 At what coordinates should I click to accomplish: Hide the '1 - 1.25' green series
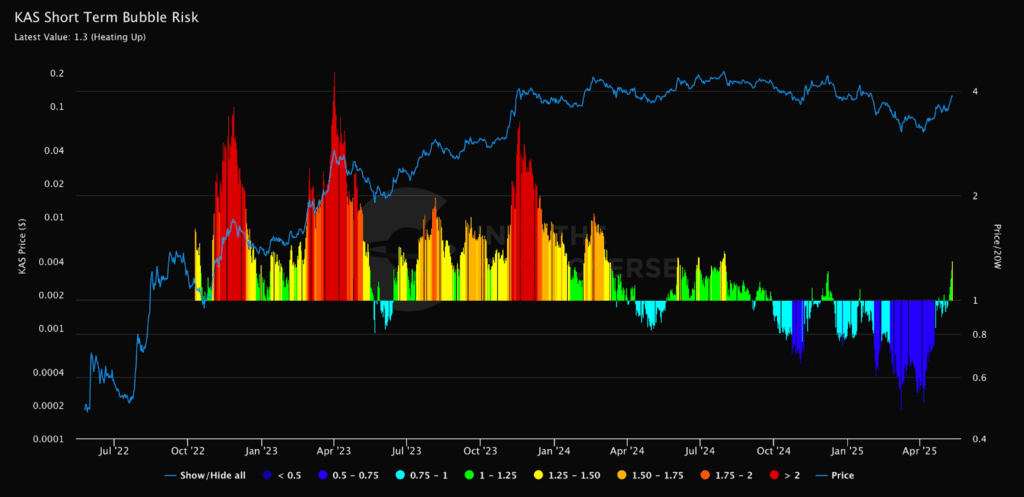490,475
